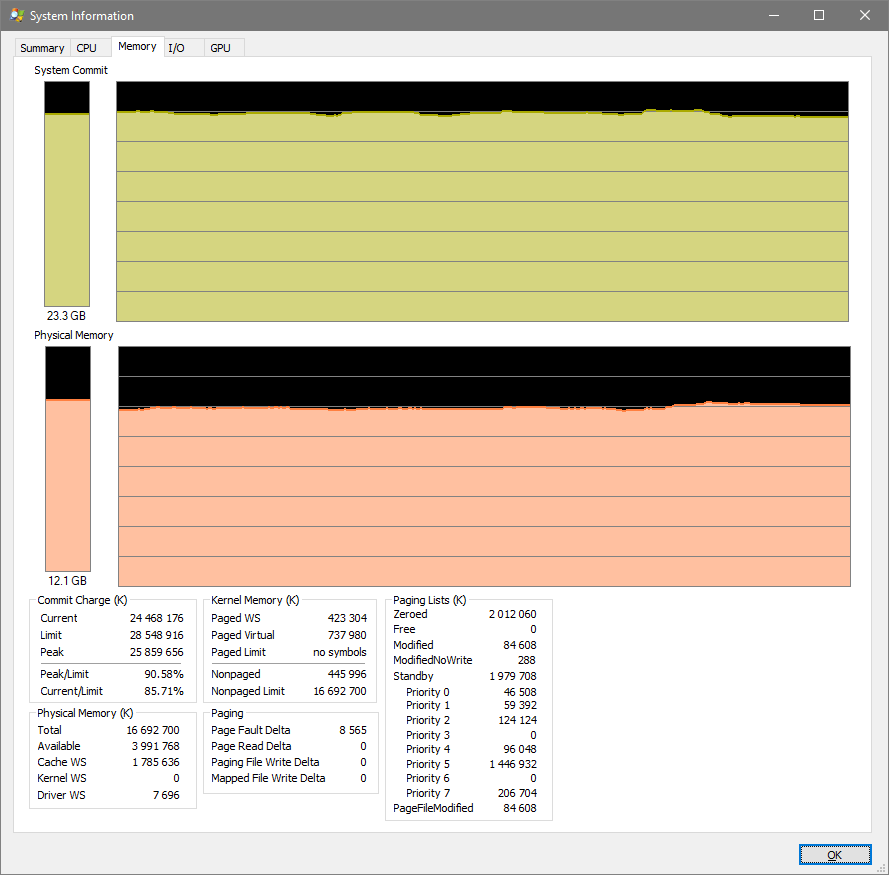Select Available value 3 991 768
This screenshot has width=889, height=875.
[x=156, y=746]
